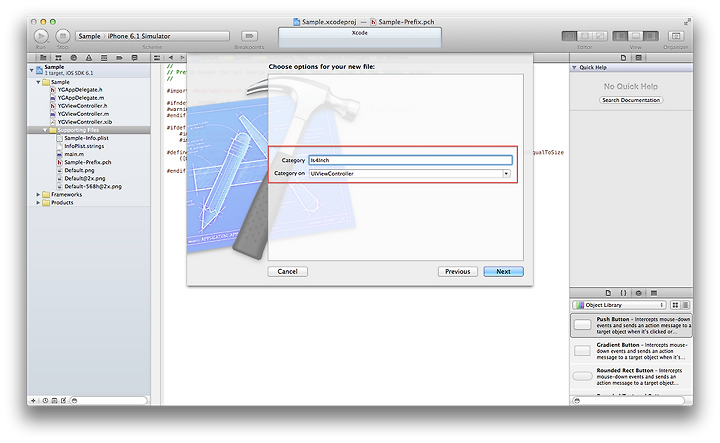
Task: Collapse the Sample group folder
Action: click(x=39, y=82)
